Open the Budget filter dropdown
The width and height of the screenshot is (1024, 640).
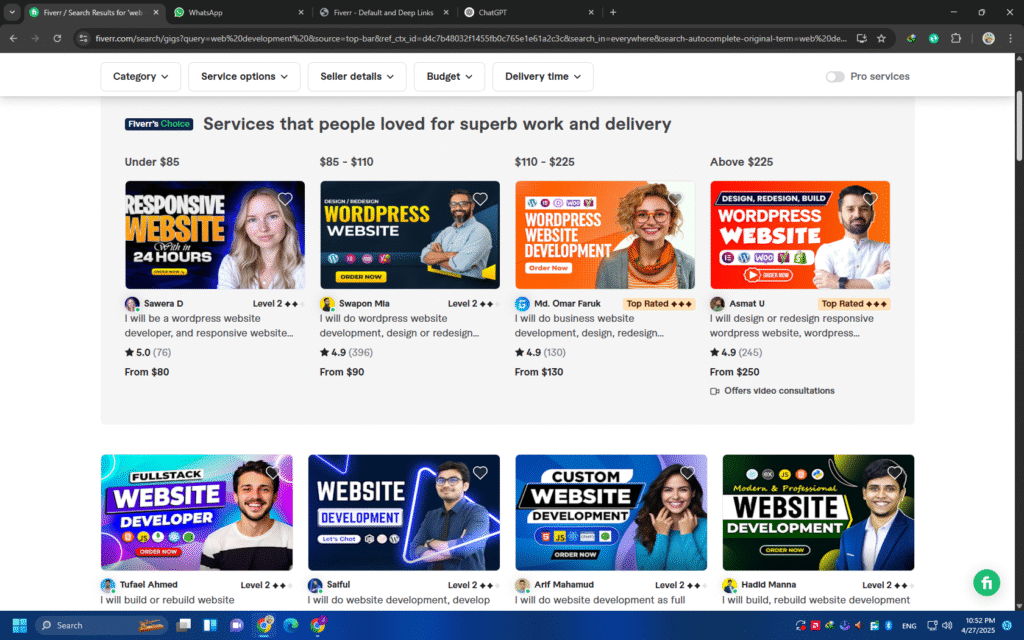(x=449, y=76)
